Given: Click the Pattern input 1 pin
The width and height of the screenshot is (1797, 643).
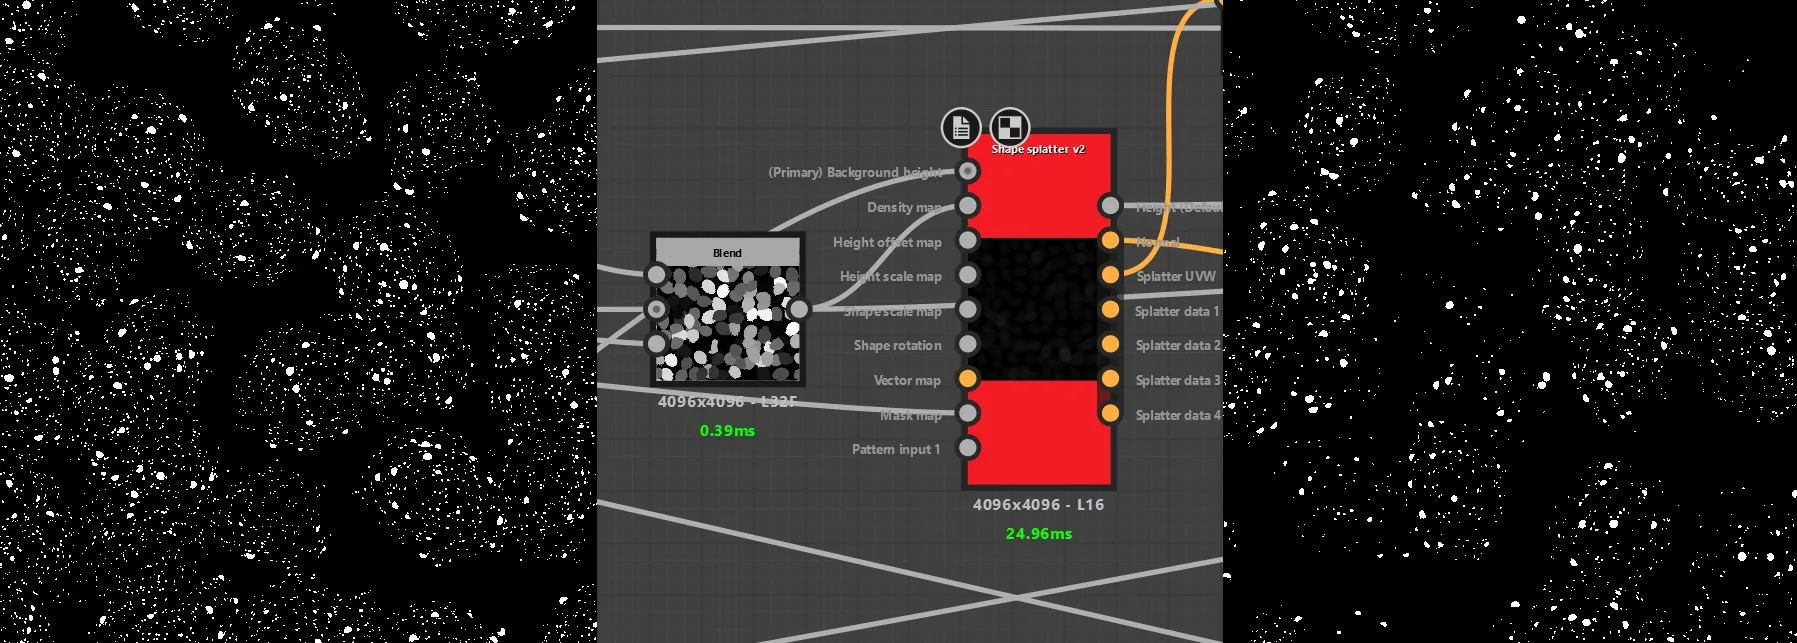Looking at the screenshot, I should coord(968,448).
